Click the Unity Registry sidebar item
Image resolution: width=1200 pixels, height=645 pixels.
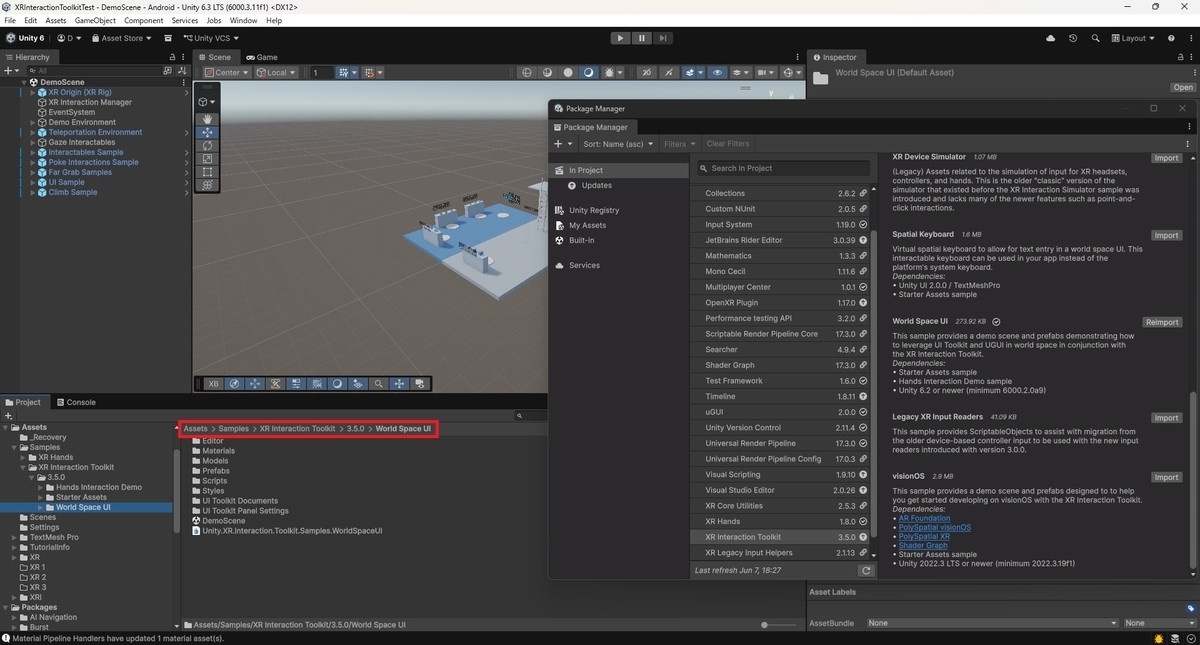point(594,210)
